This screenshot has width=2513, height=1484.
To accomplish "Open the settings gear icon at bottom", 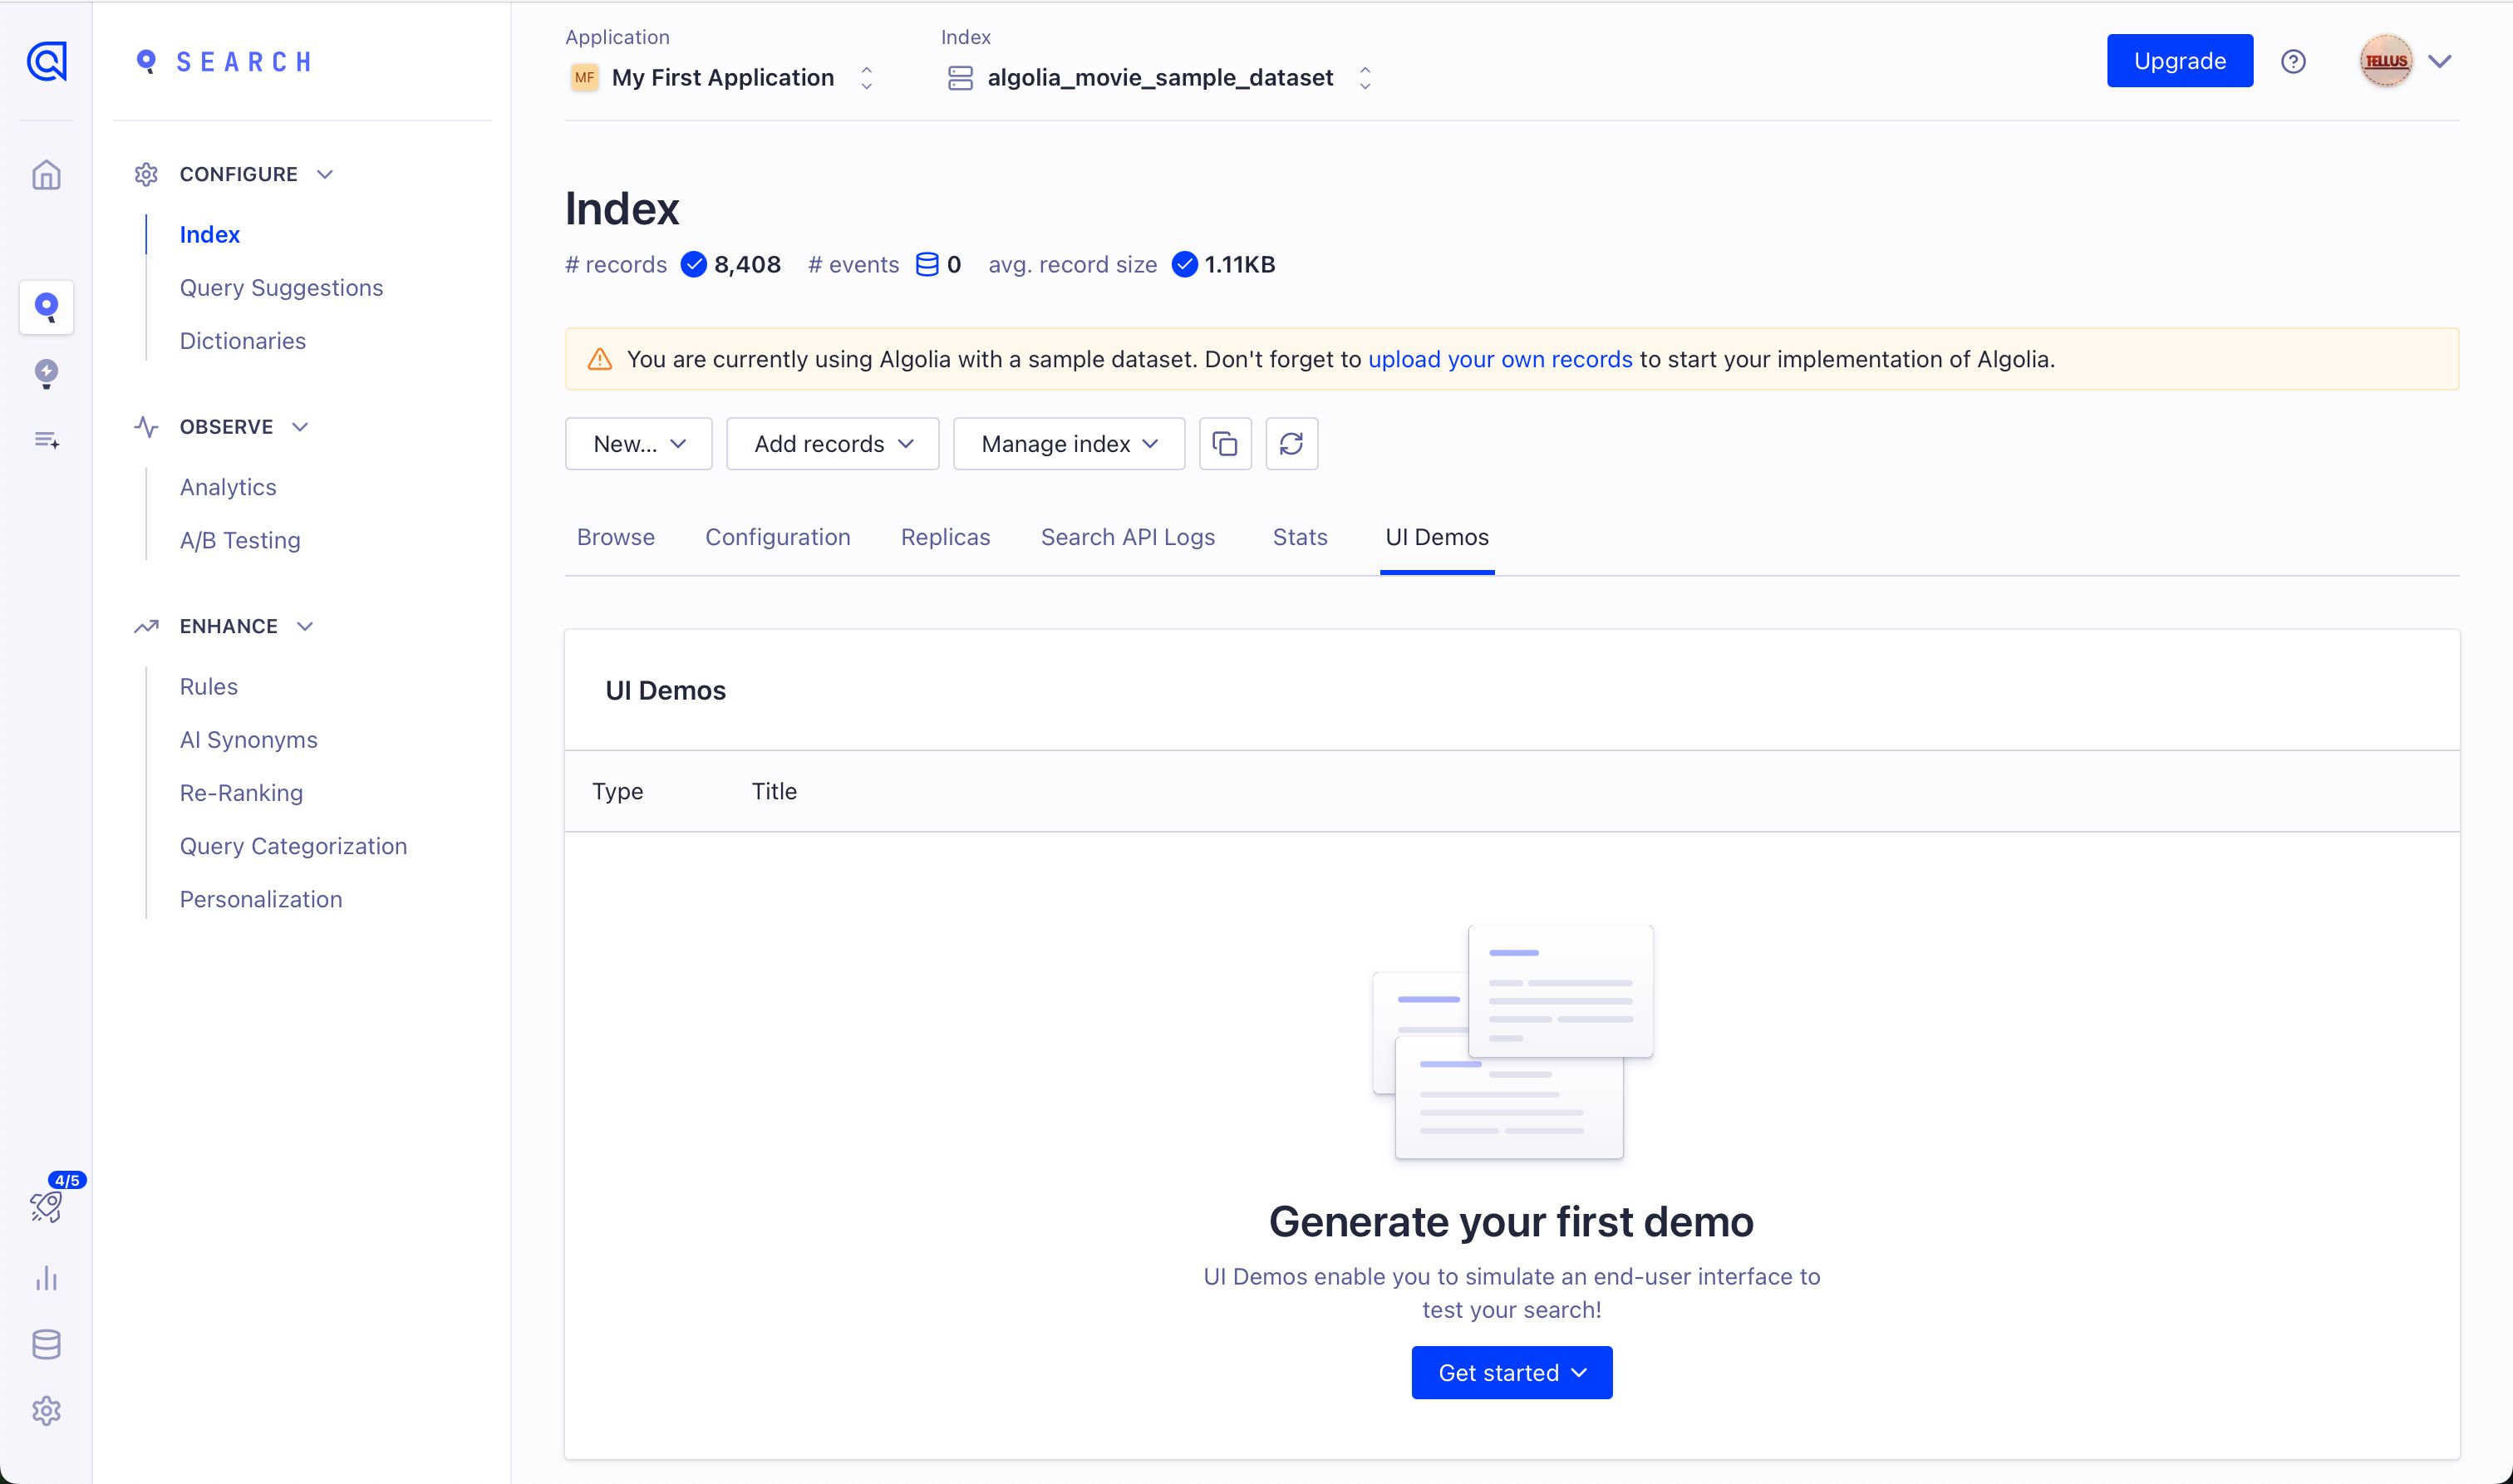I will pos(46,1411).
